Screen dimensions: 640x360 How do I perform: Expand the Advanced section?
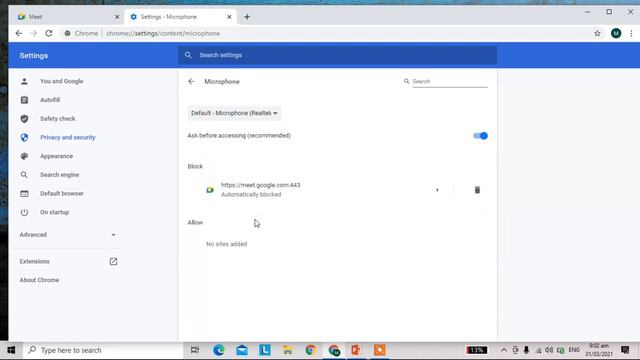(x=67, y=235)
